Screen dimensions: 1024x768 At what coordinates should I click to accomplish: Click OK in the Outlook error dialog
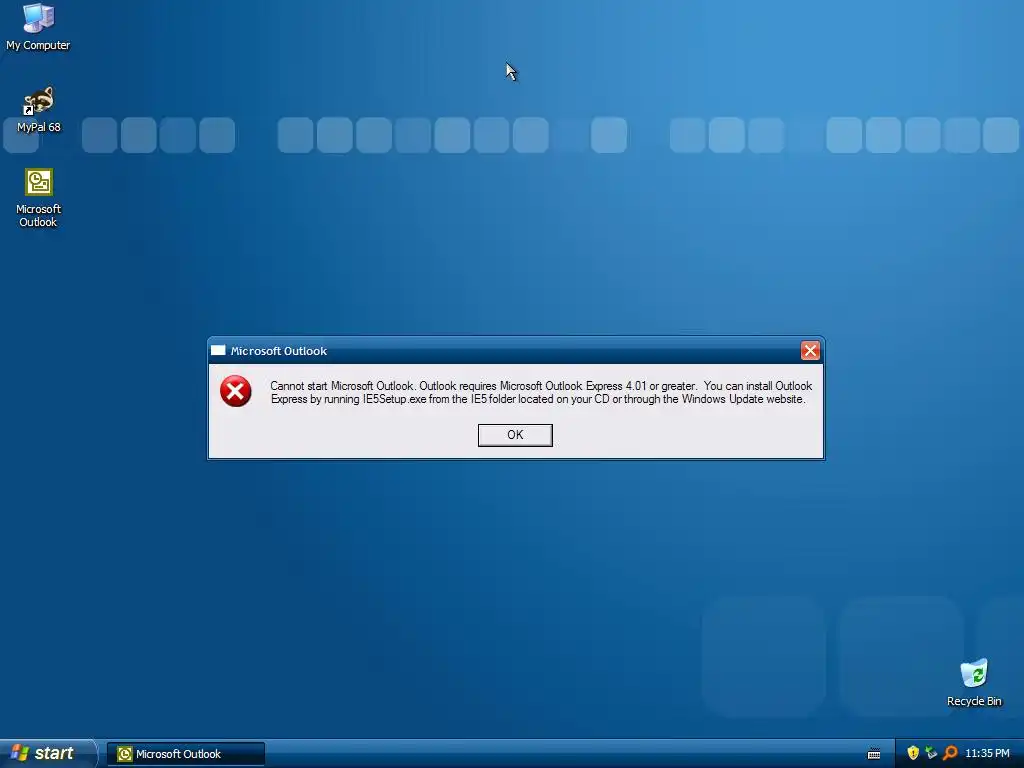pos(515,435)
